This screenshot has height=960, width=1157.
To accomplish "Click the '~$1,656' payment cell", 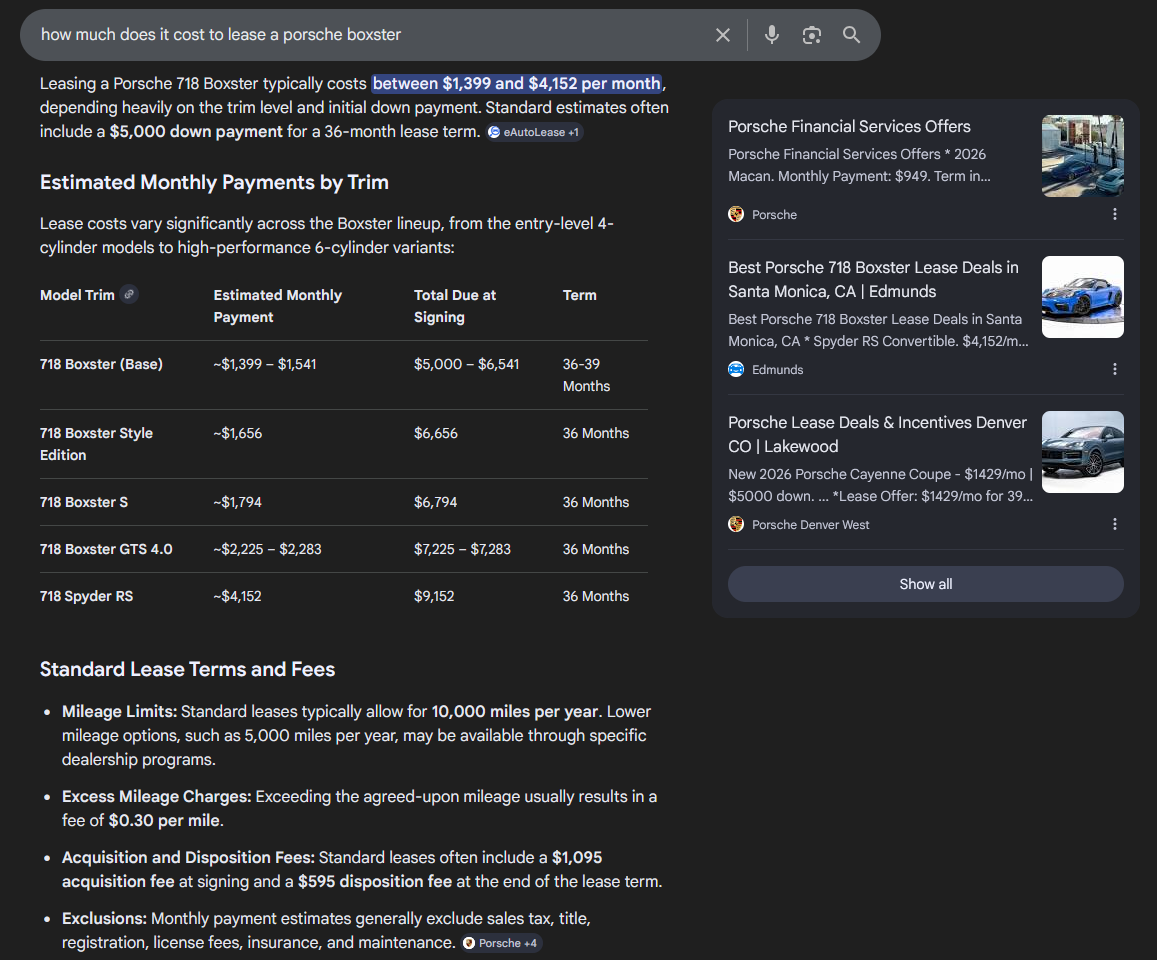I will point(238,433).
